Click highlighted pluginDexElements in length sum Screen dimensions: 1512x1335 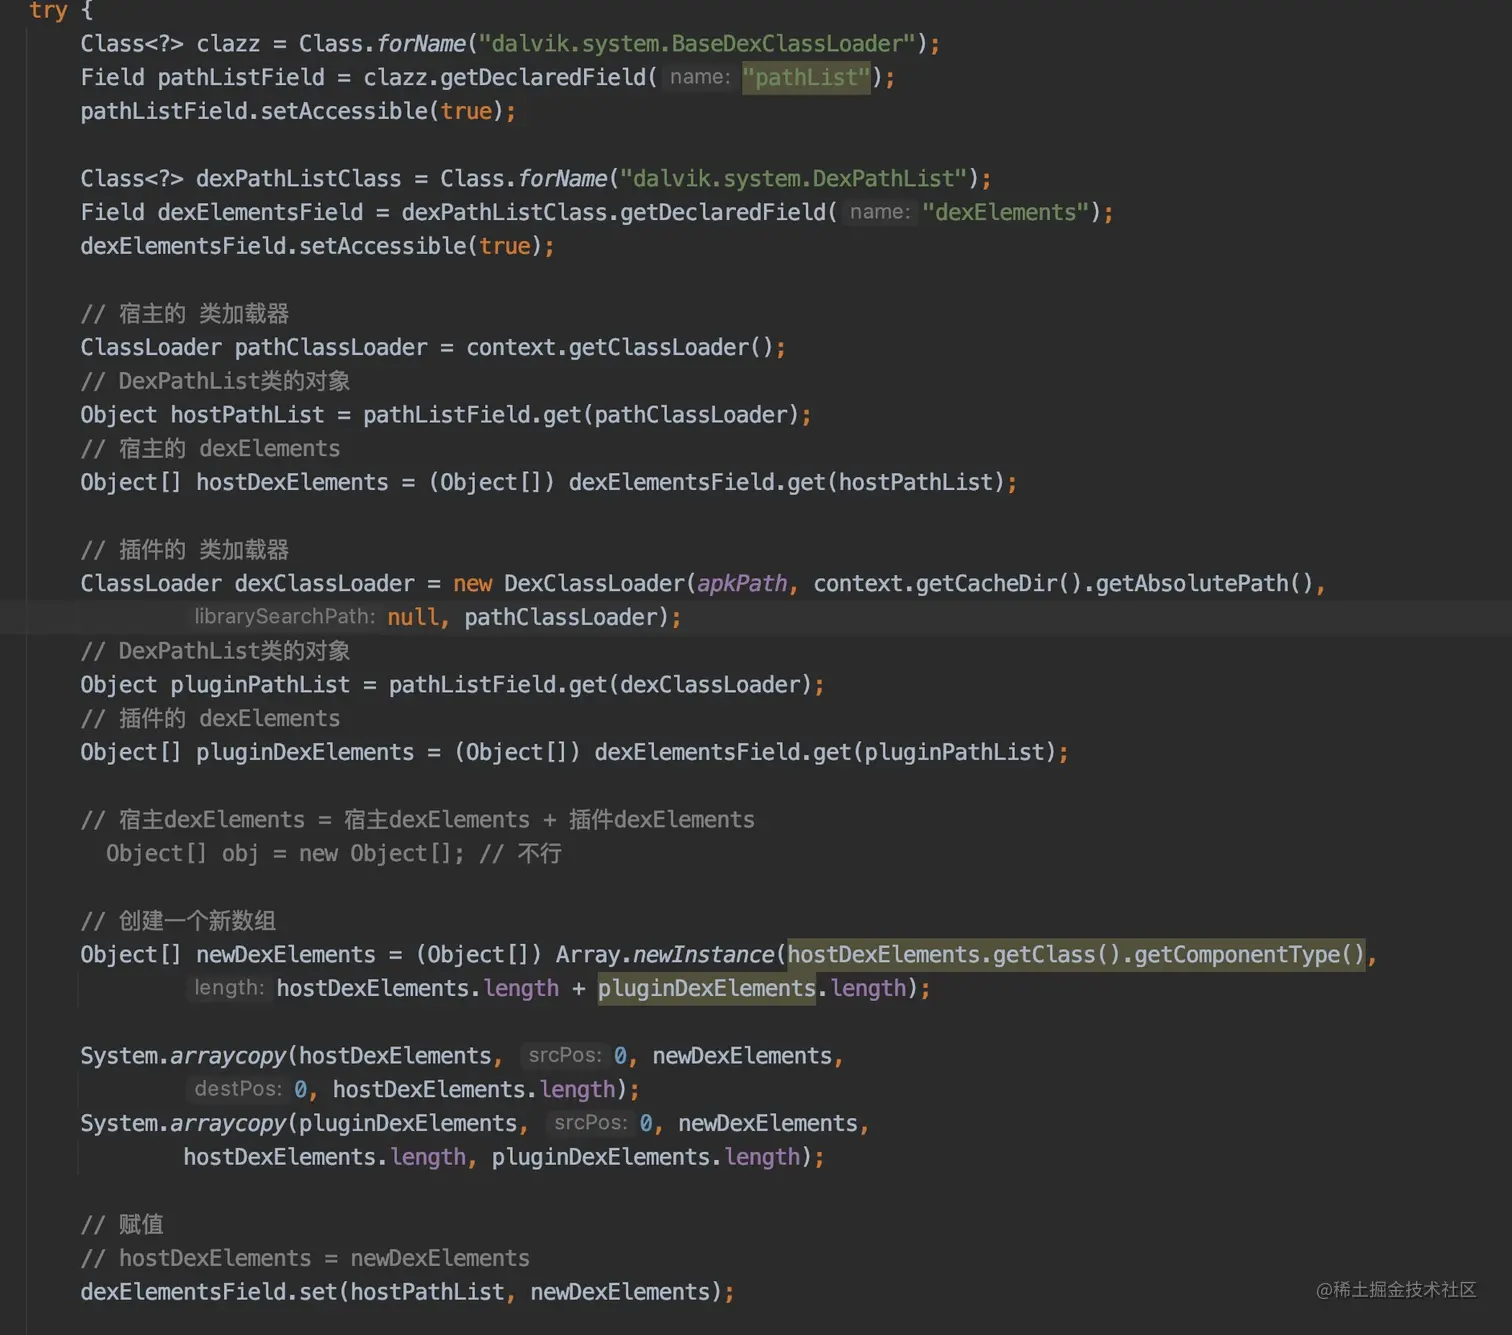[x=707, y=988]
